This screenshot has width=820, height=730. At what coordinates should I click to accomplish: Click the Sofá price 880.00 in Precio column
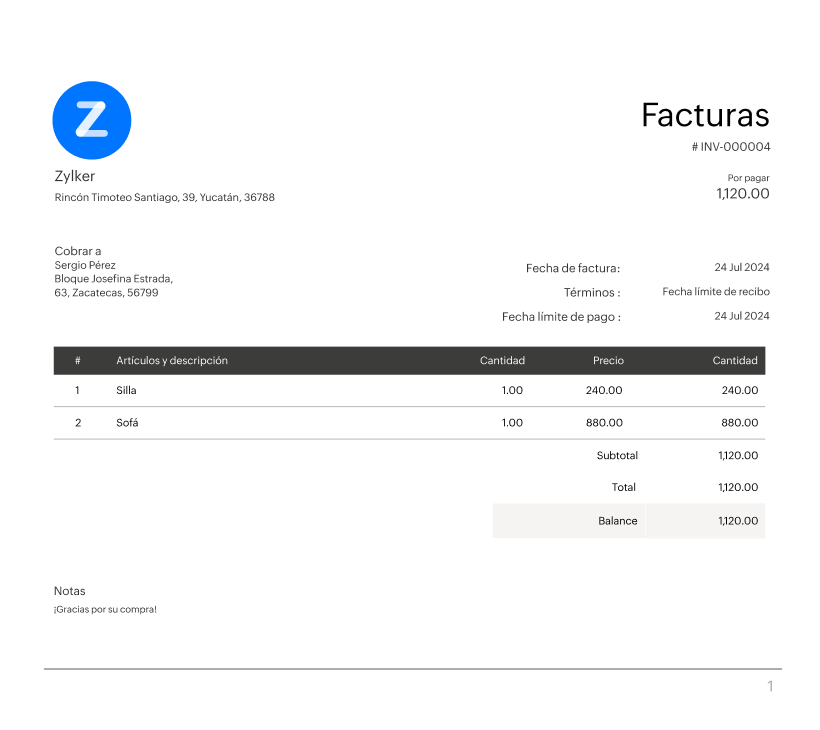604,423
